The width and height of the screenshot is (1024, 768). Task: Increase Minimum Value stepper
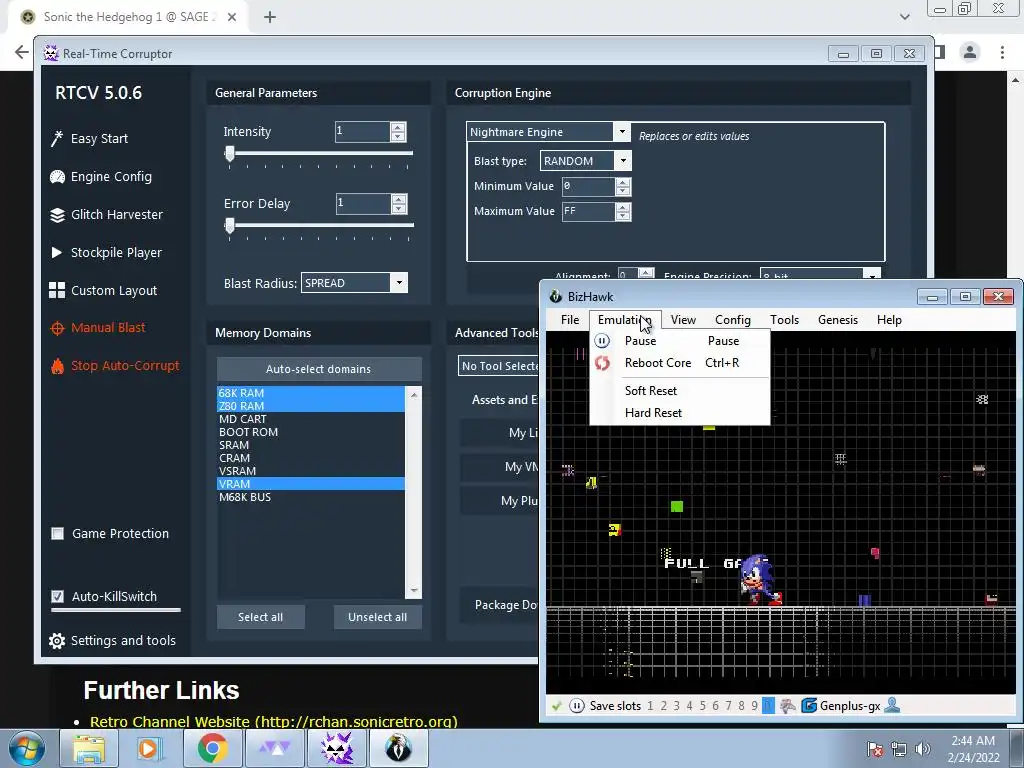point(623,182)
